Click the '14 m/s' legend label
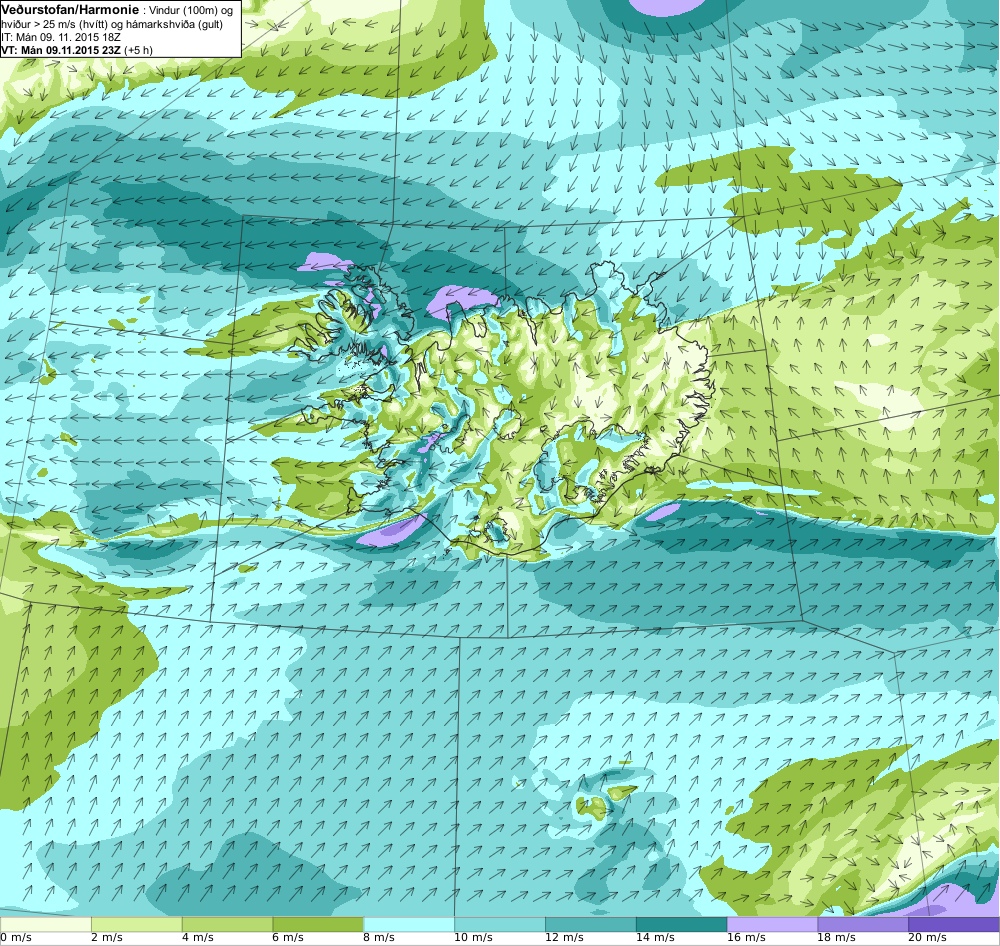The height and width of the screenshot is (946, 1000). pyautogui.click(x=656, y=938)
